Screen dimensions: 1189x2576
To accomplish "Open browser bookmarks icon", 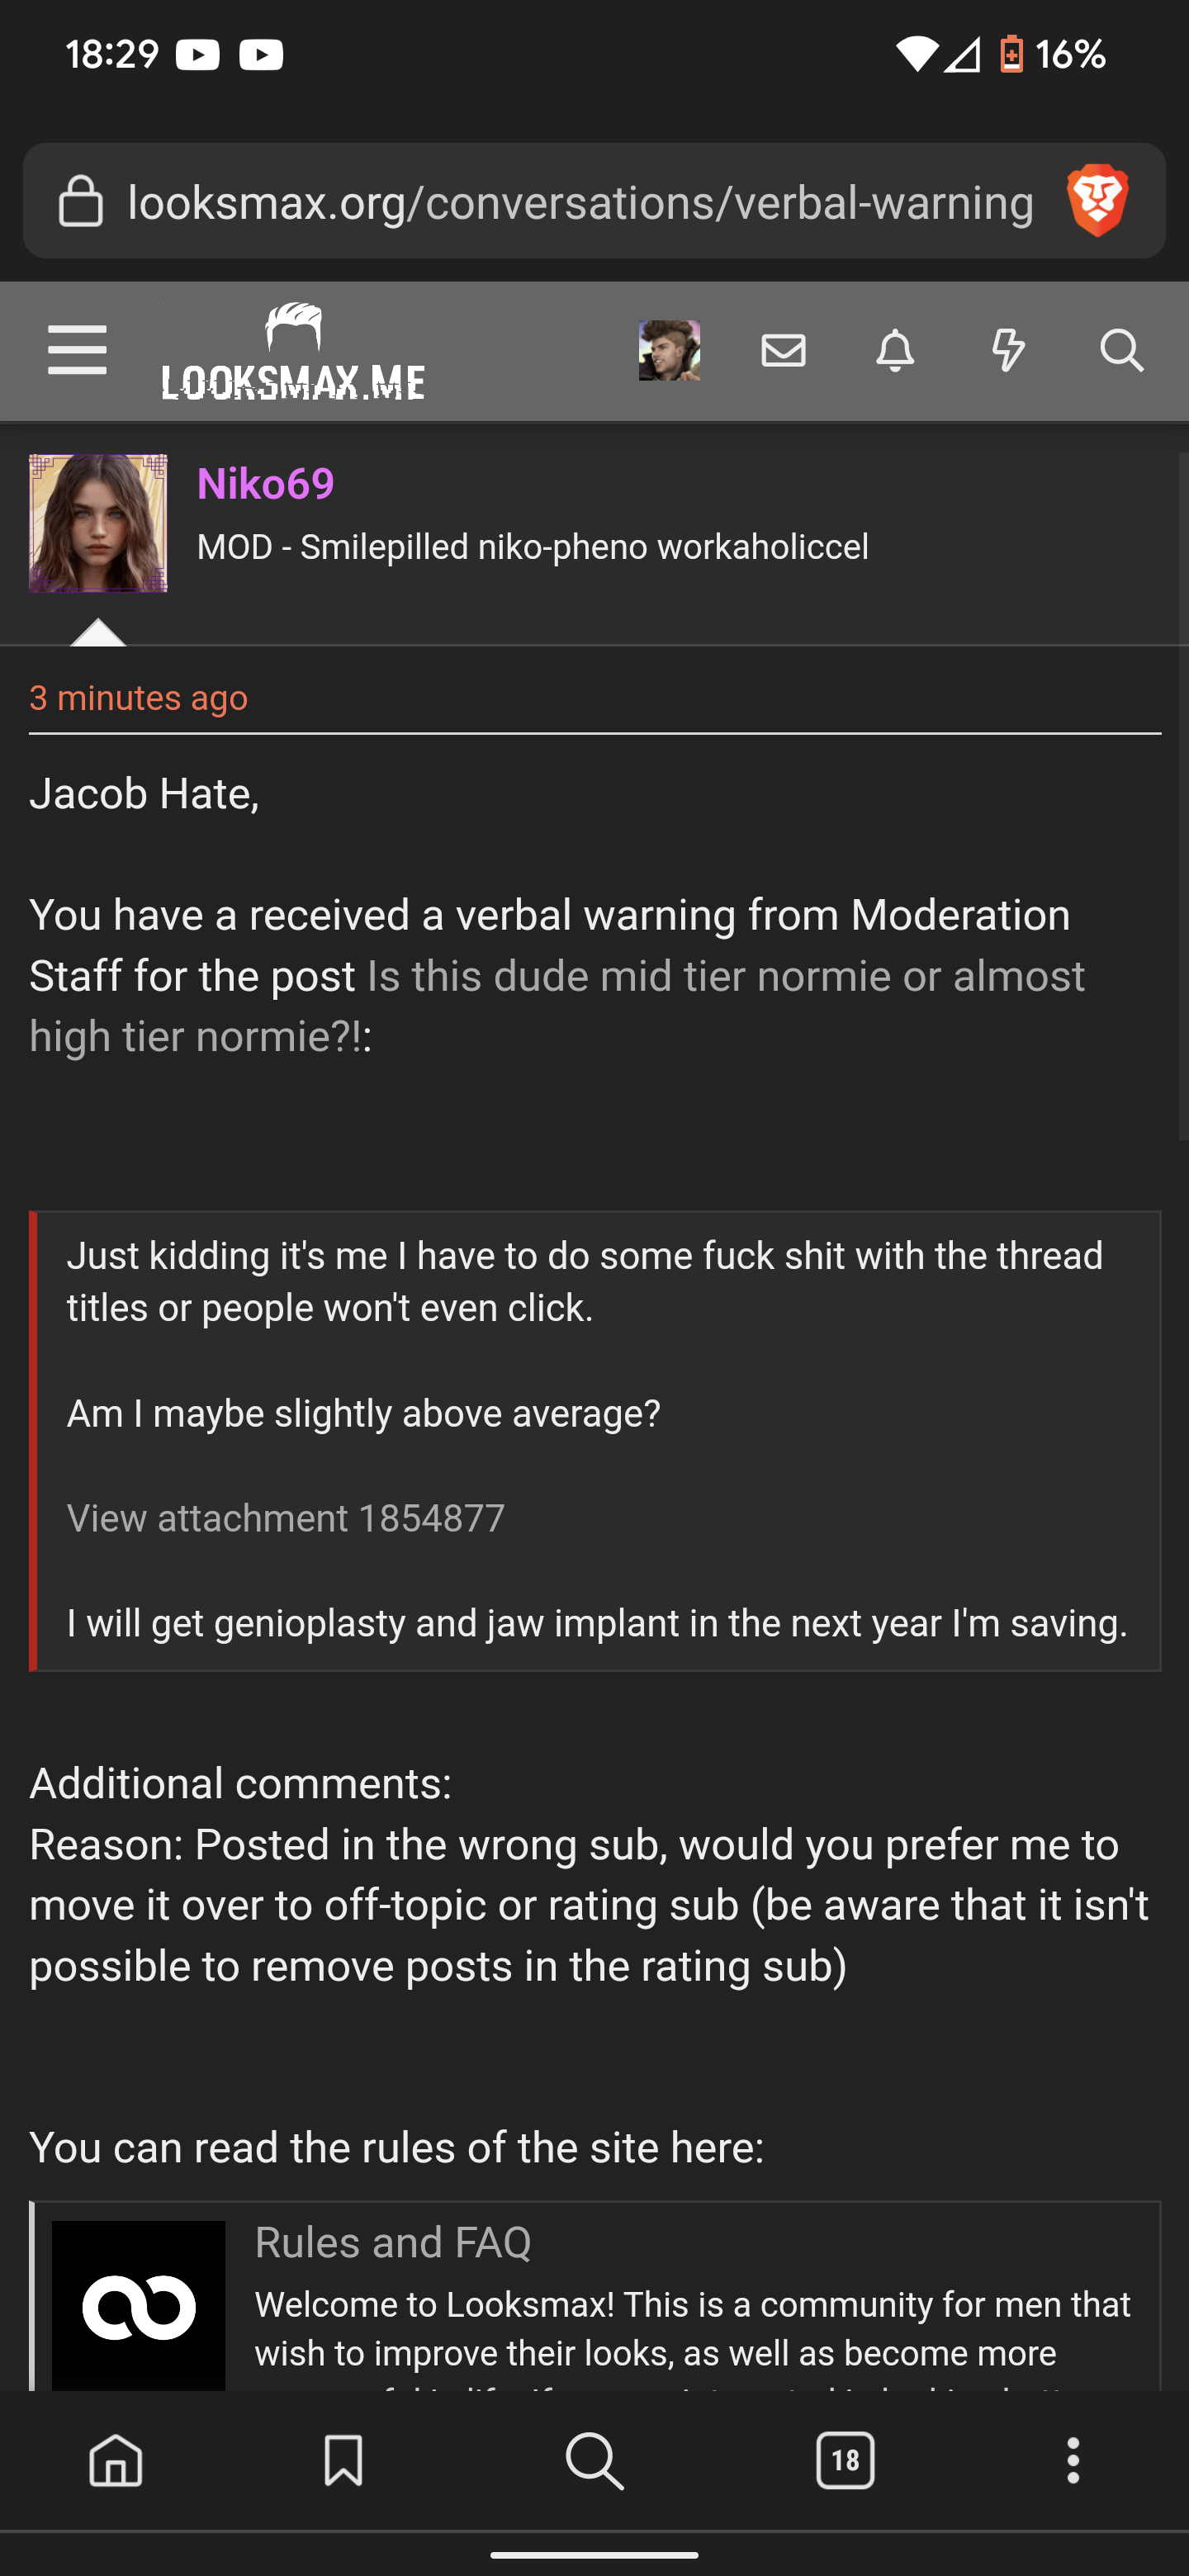I will pyautogui.click(x=343, y=2459).
